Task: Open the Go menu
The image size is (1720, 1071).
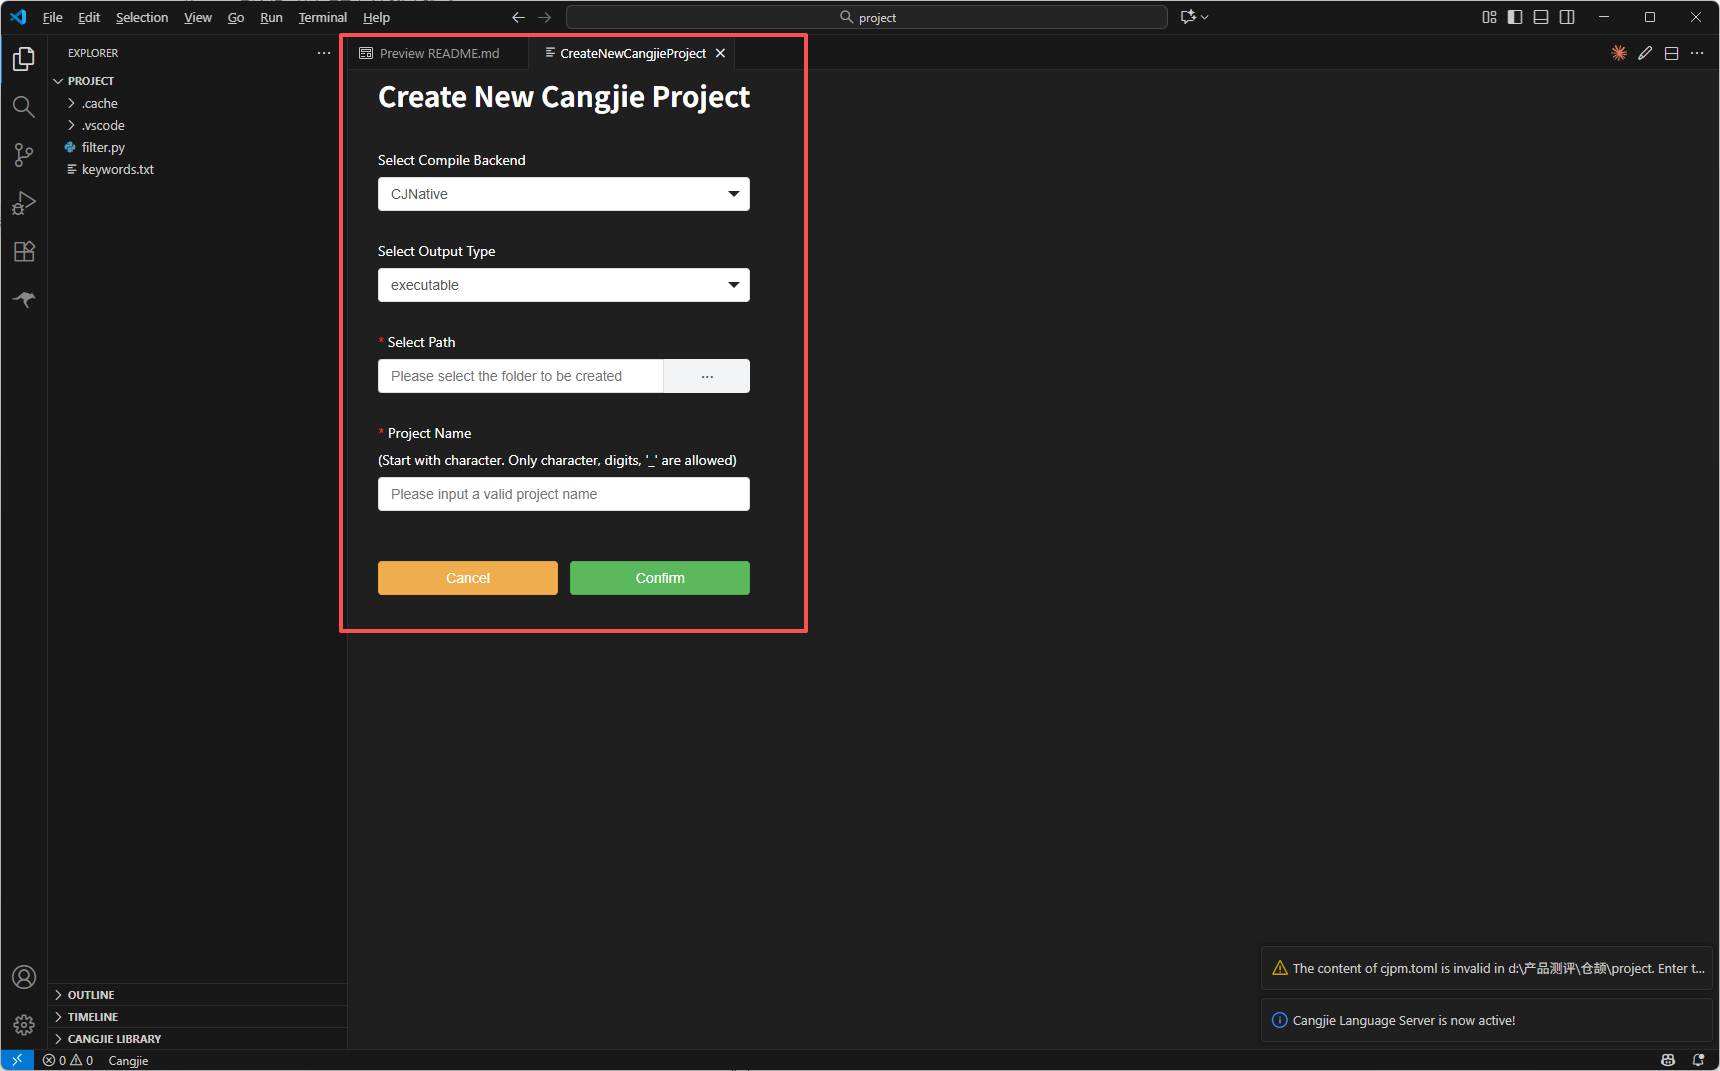Action: [x=236, y=17]
